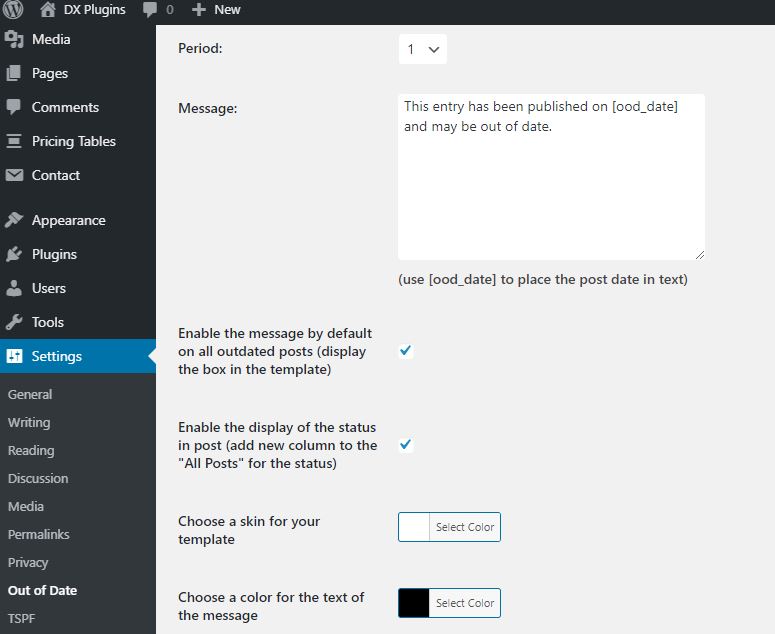Open Tools wrench icon
The height and width of the screenshot is (634, 775).
pos(14,322)
